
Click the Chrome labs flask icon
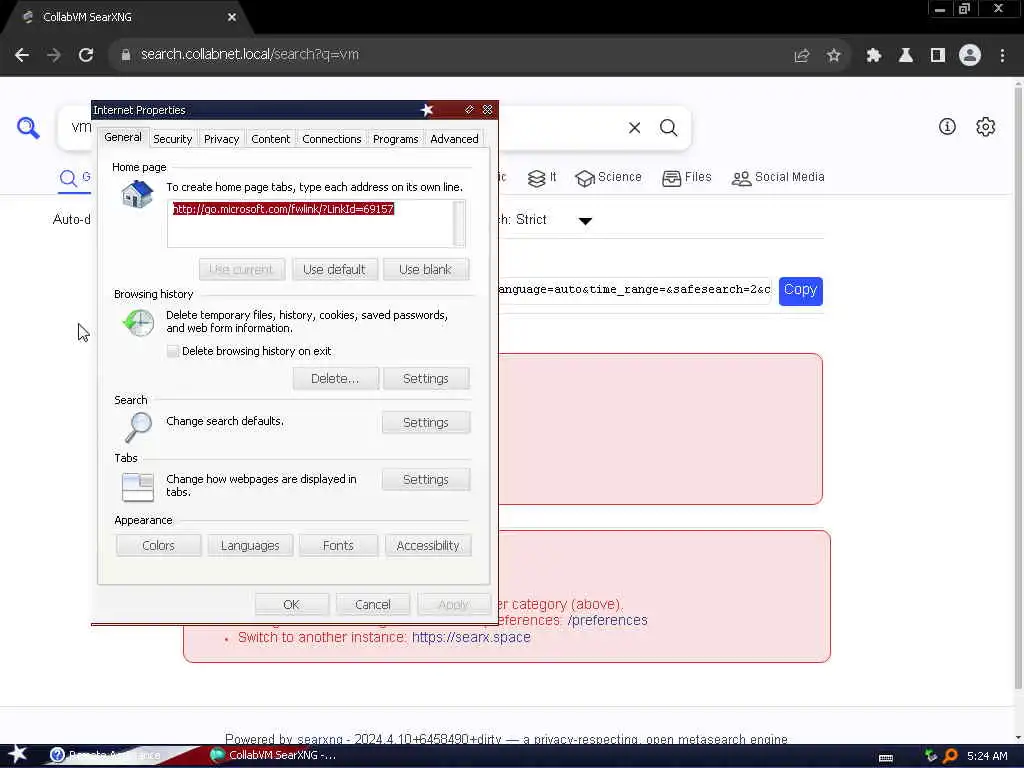[x=906, y=56]
